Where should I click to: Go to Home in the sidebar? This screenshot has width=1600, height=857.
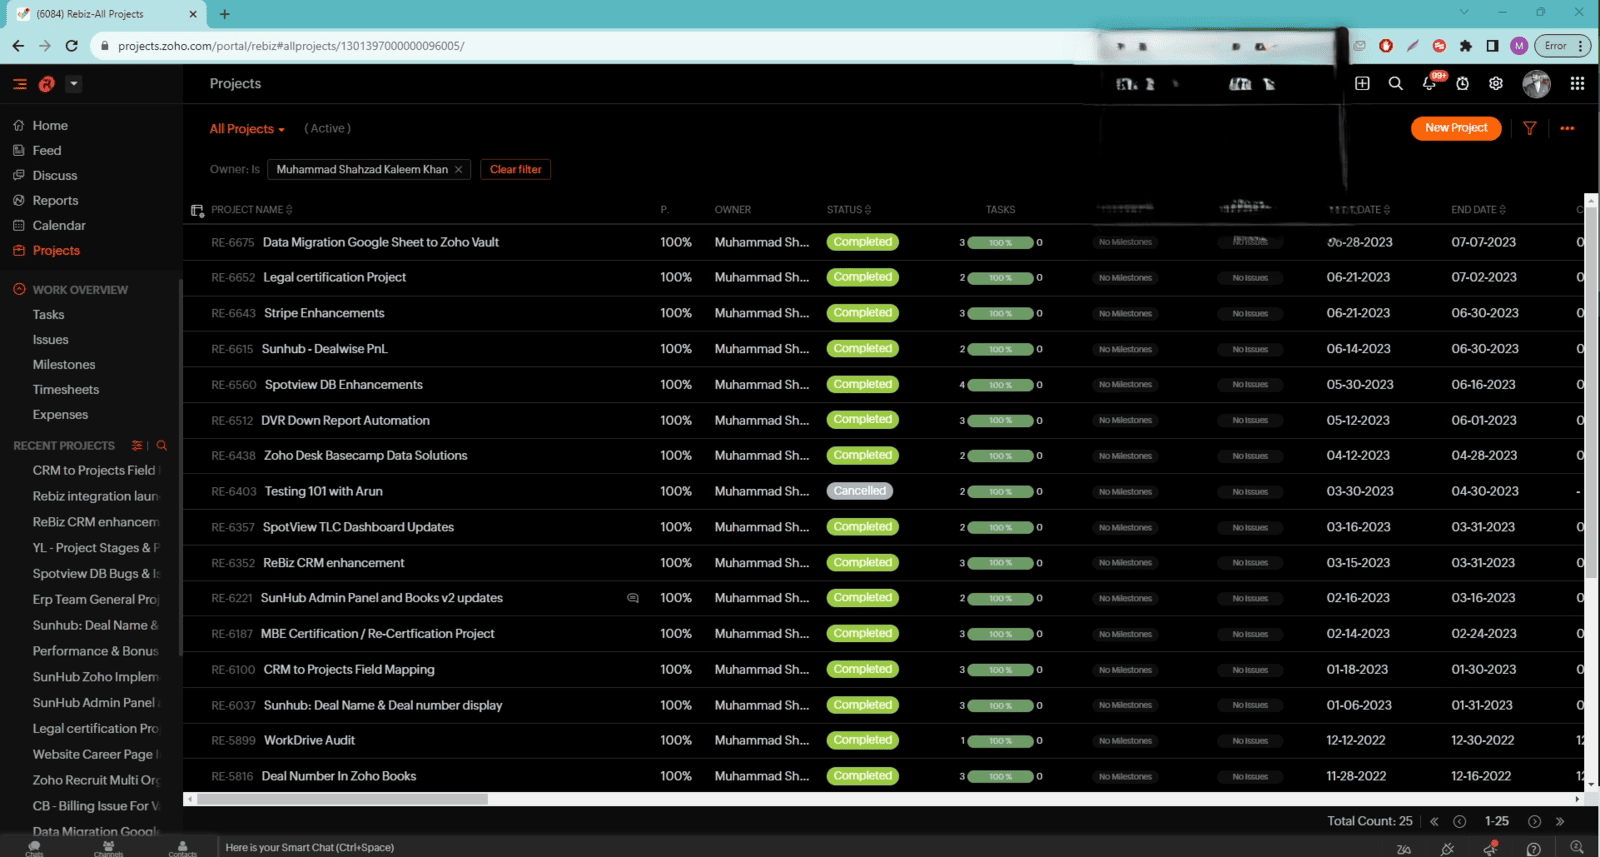point(50,125)
